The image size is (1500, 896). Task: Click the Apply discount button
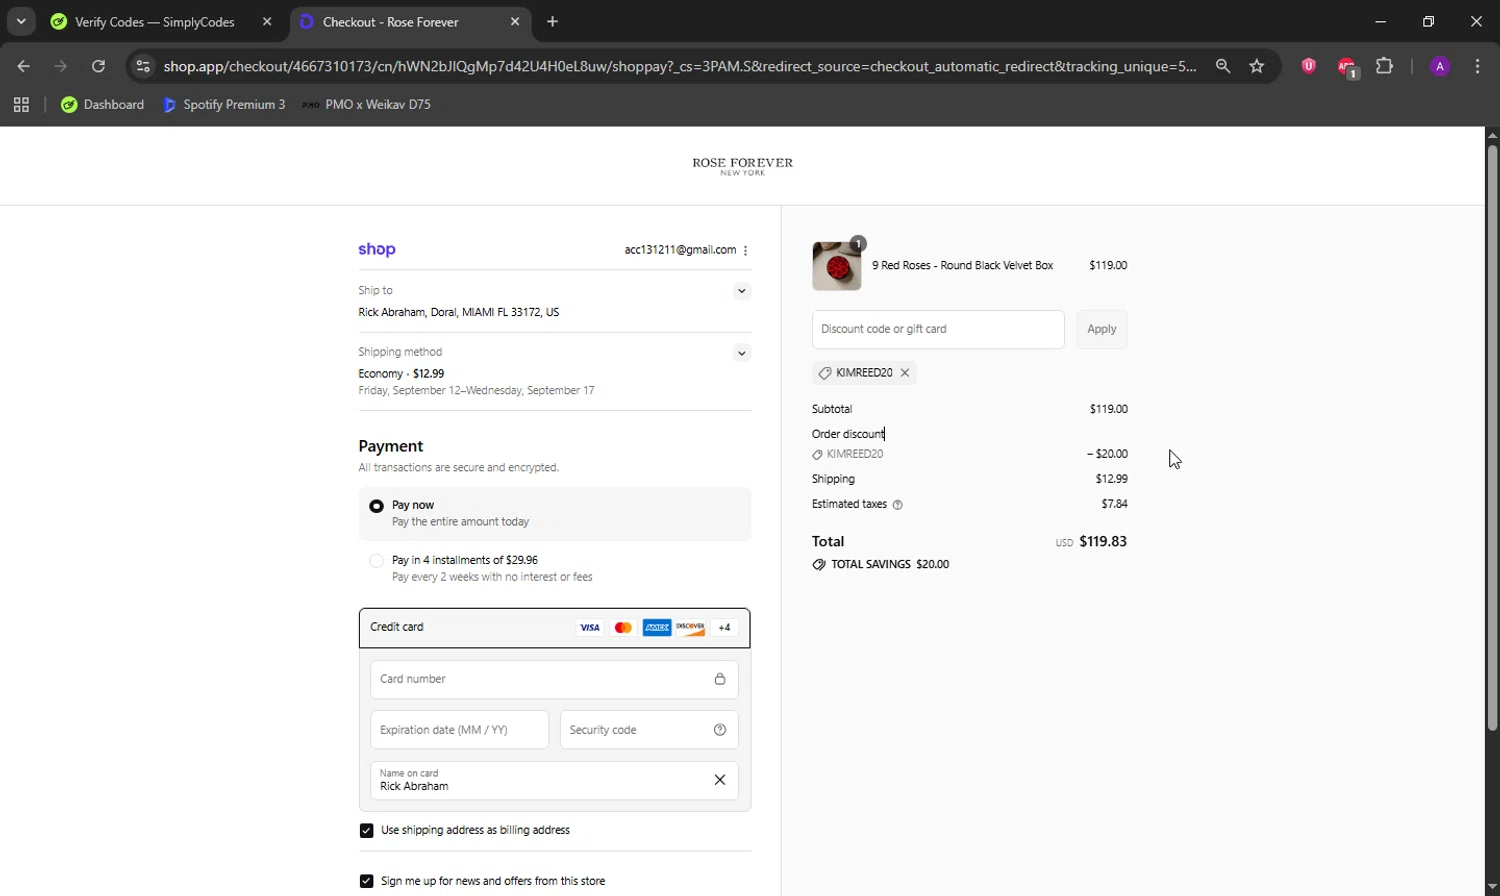click(x=1101, y=329)
